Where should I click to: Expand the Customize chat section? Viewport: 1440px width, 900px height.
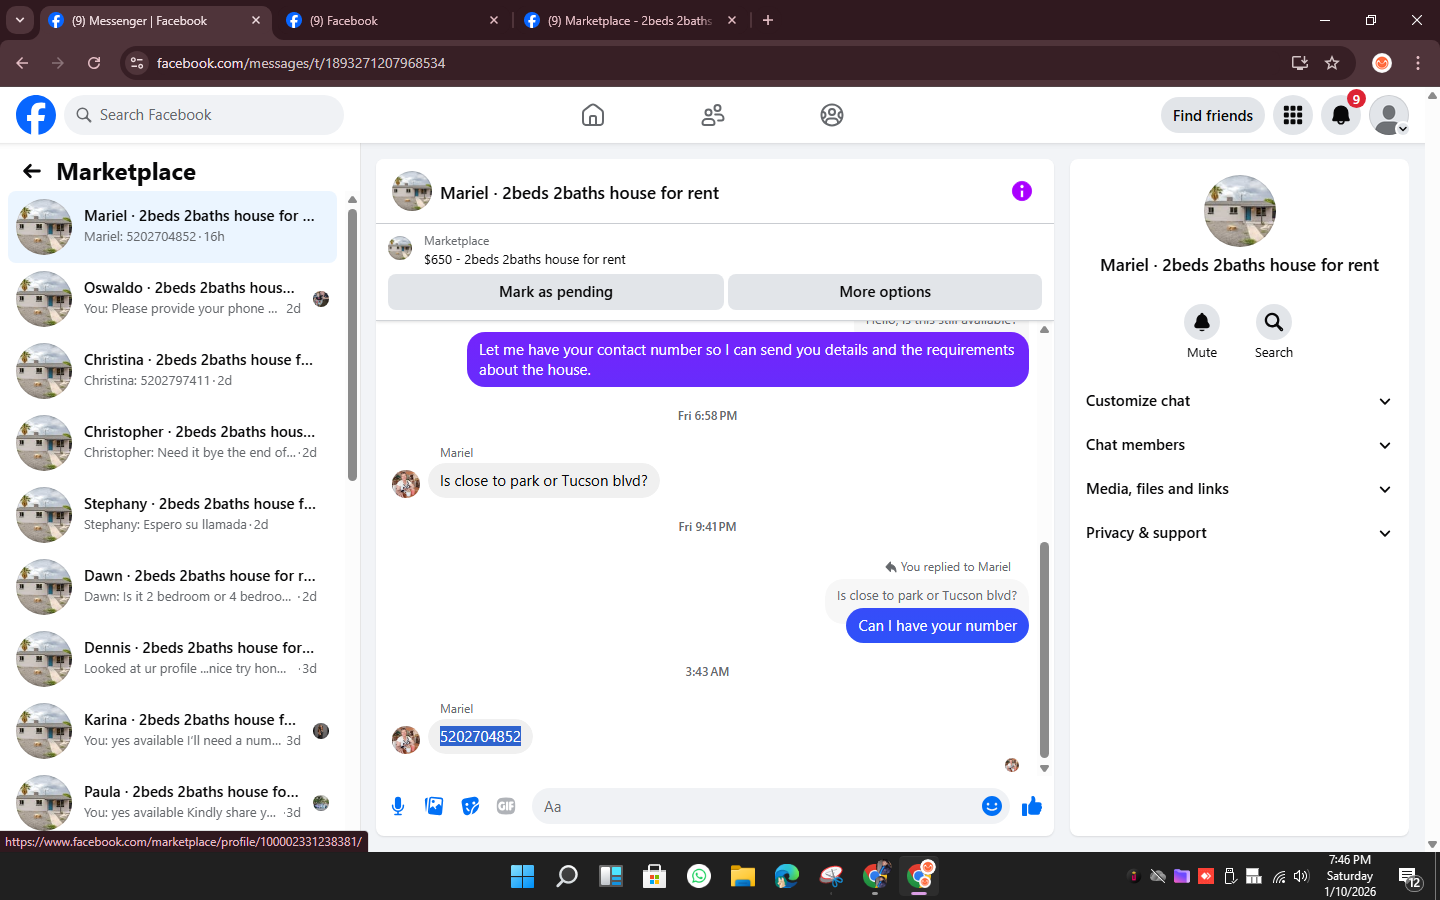tap(1239, 401)
